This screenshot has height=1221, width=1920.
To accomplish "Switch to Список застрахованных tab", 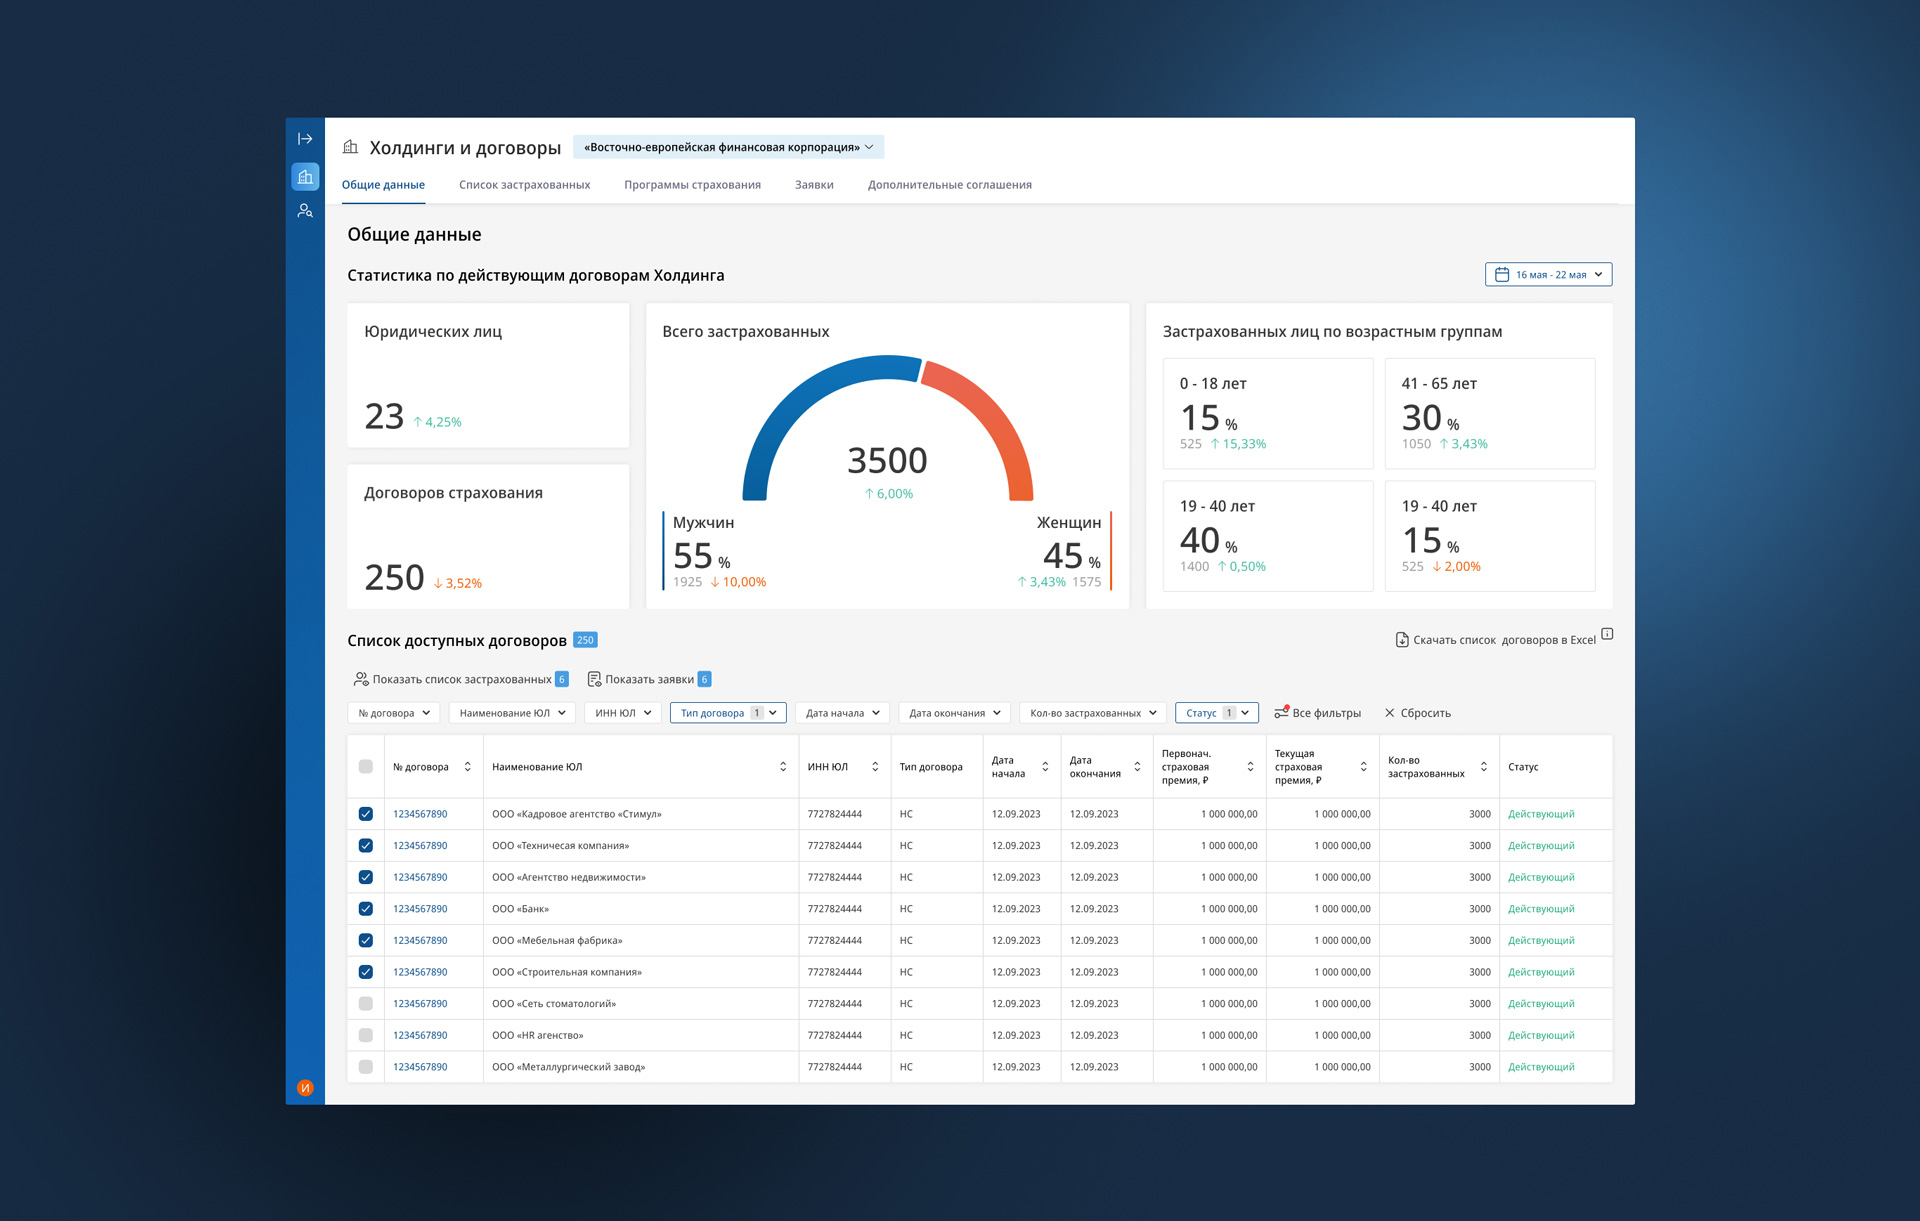I will tap(524, 185).
